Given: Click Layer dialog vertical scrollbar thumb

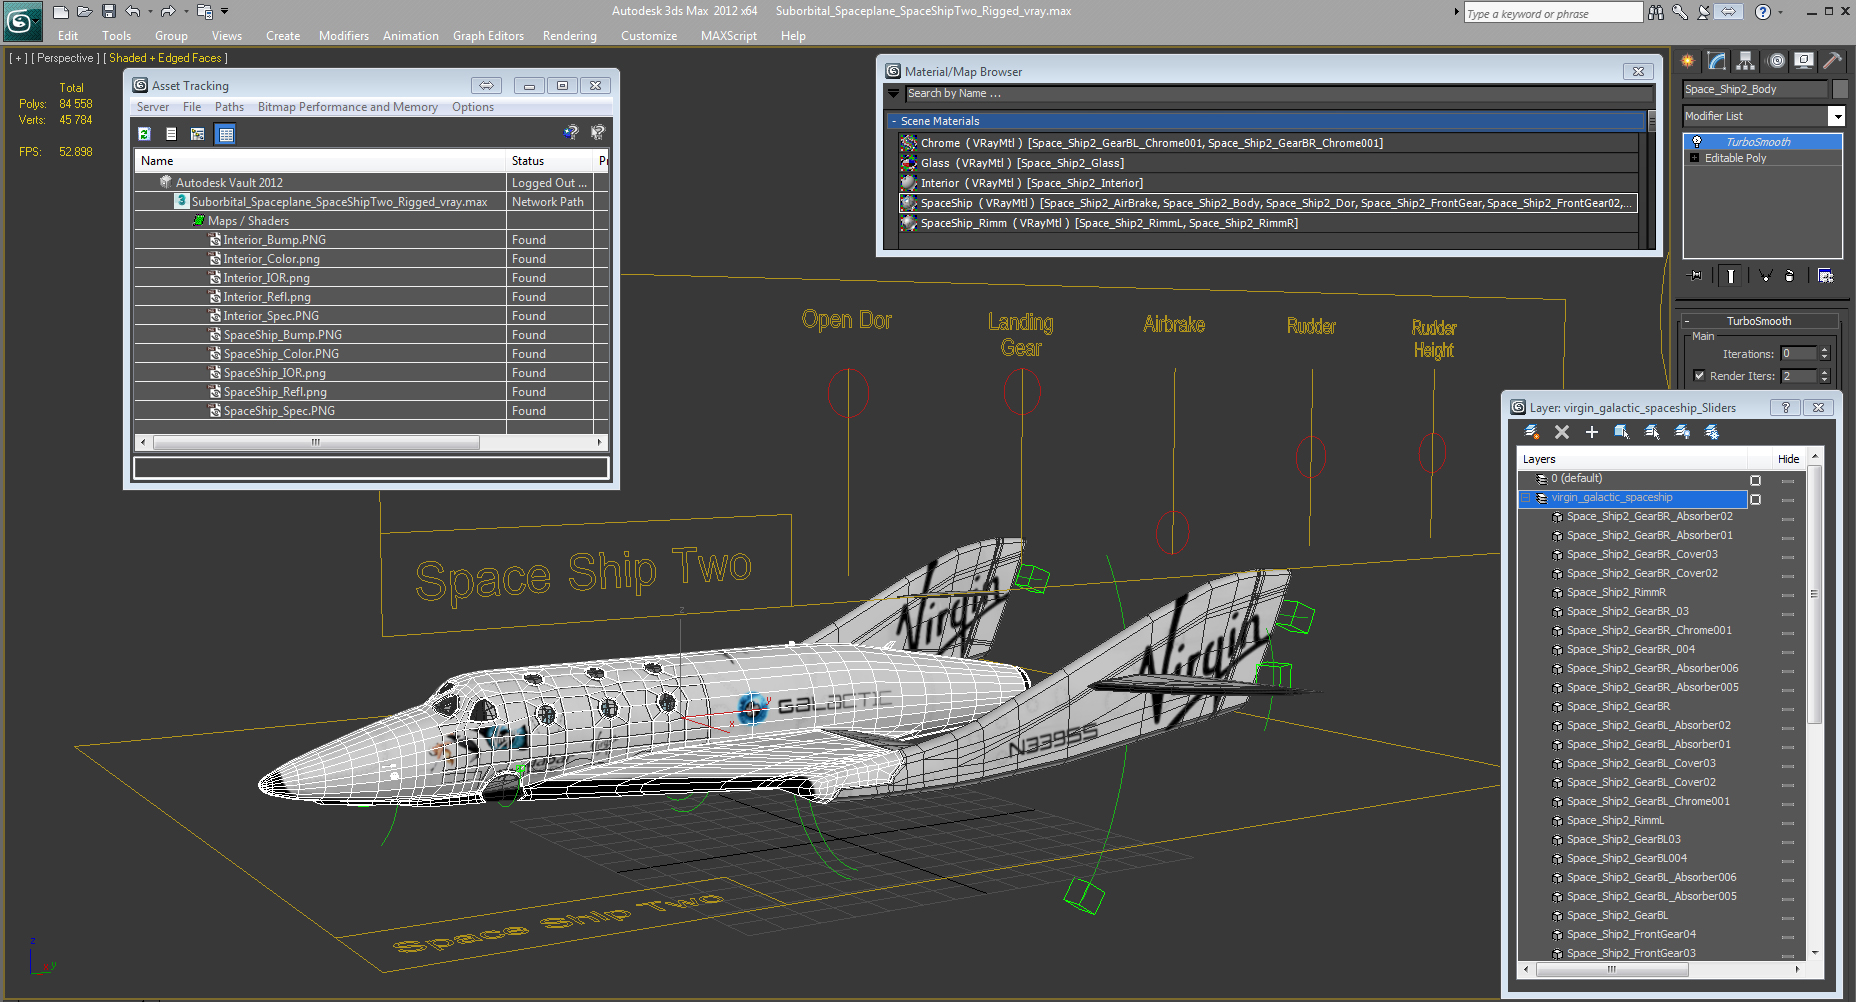Looking at the screenshot, I should (1814, 594).
